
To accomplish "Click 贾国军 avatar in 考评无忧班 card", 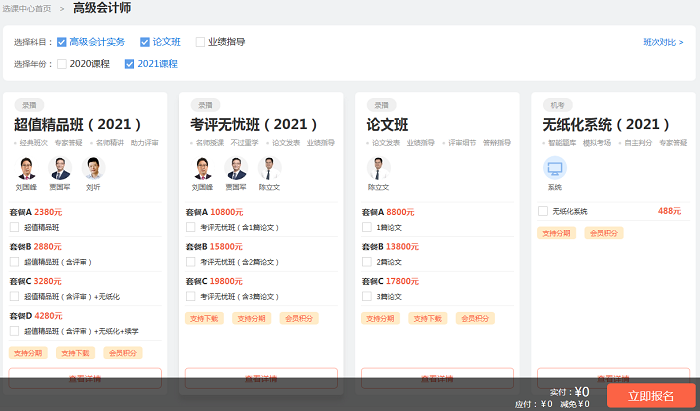I will point(236,168).
